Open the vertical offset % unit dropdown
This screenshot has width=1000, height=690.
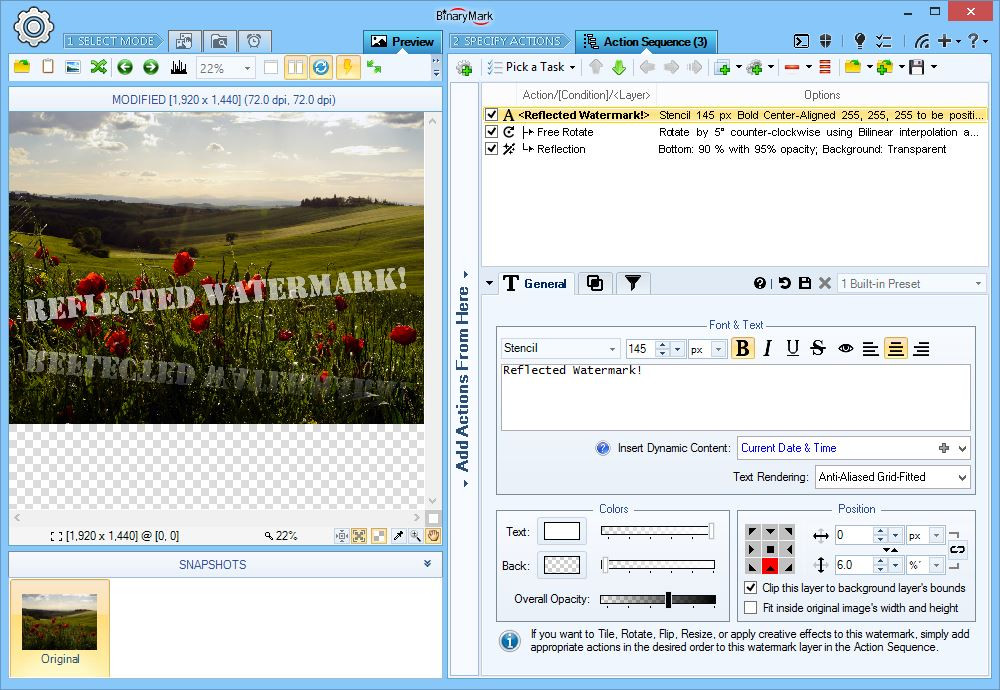tap(936, 565)
